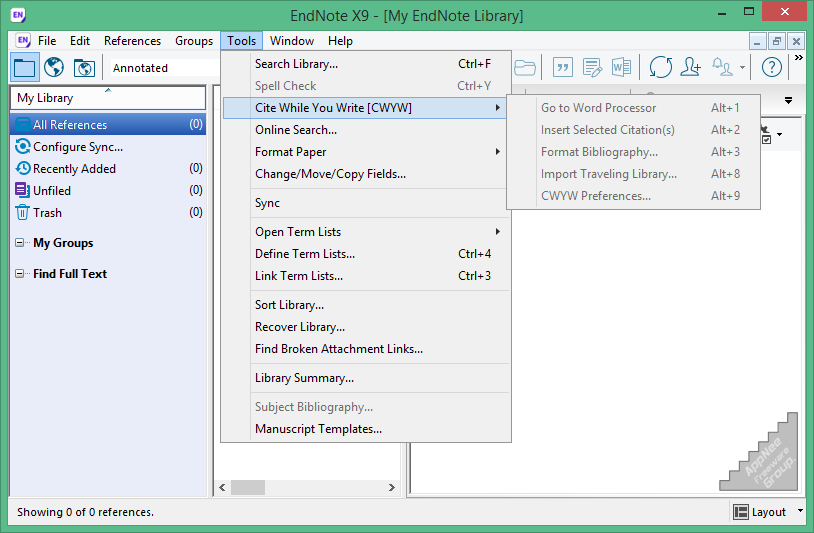Click the Configure Sync icon in sidebar
The width and height of the screenshot is (814, 533).
tap(22, 146)
